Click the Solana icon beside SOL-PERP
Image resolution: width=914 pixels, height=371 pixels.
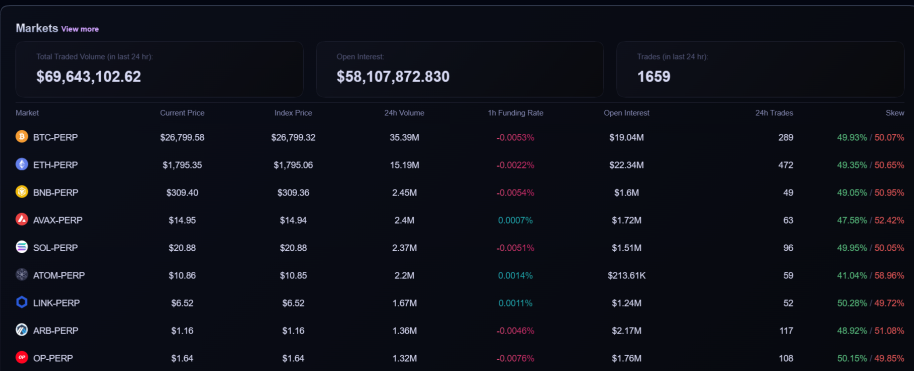[22, 247]
